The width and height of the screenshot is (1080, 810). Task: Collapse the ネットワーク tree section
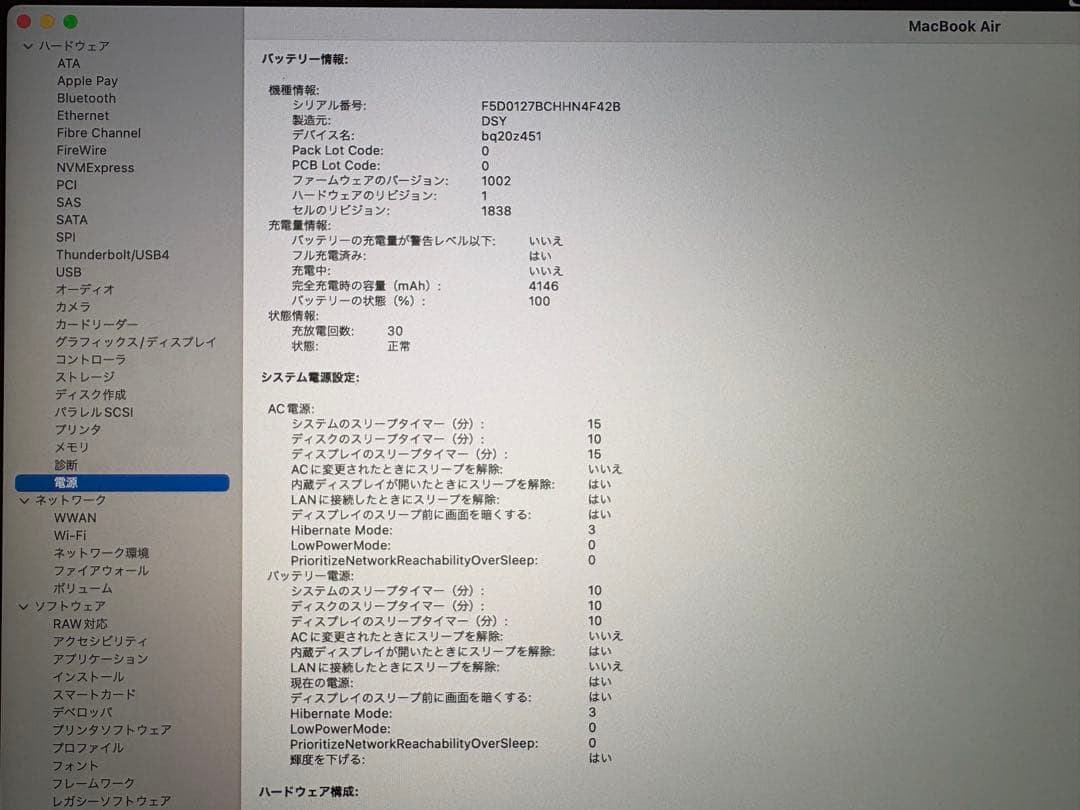click(x=23, y=500)
